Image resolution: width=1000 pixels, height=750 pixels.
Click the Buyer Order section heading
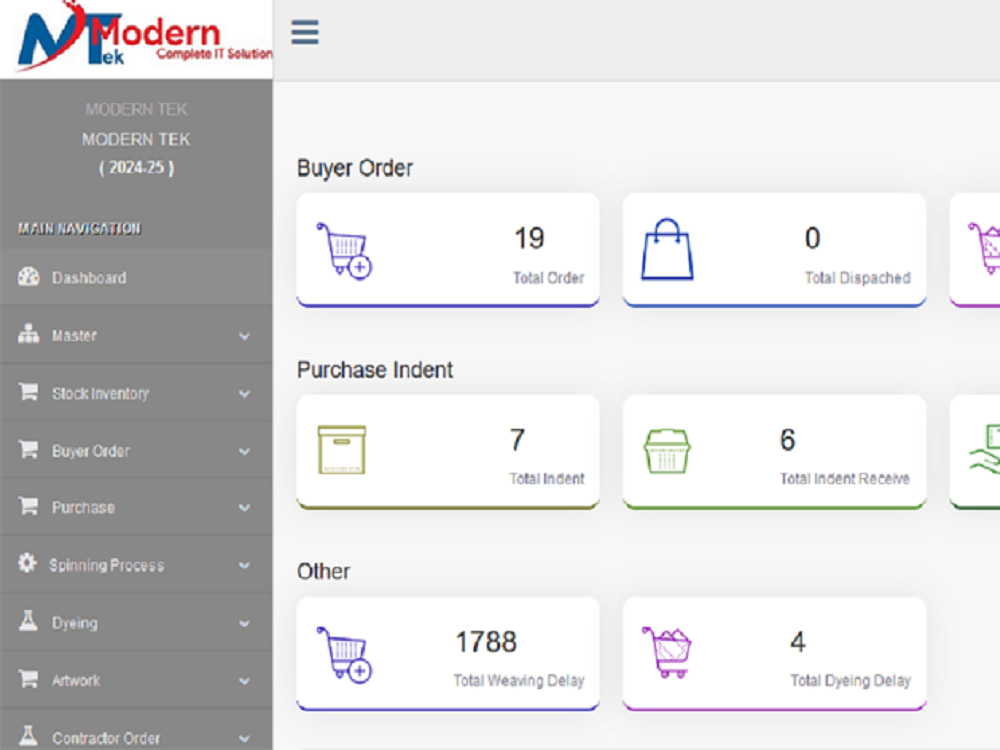[x=355, y=168]
